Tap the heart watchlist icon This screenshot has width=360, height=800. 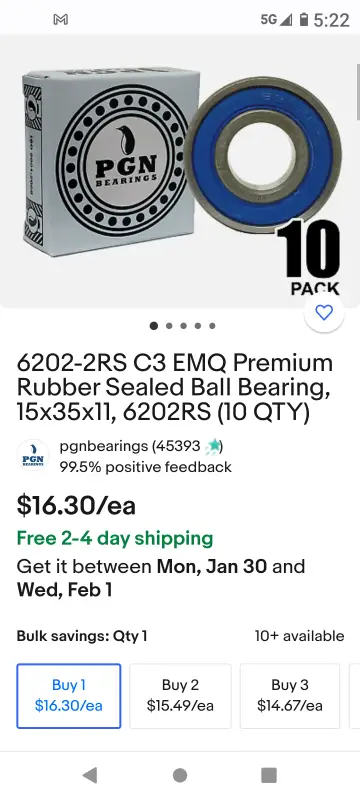tap(324, 312)
